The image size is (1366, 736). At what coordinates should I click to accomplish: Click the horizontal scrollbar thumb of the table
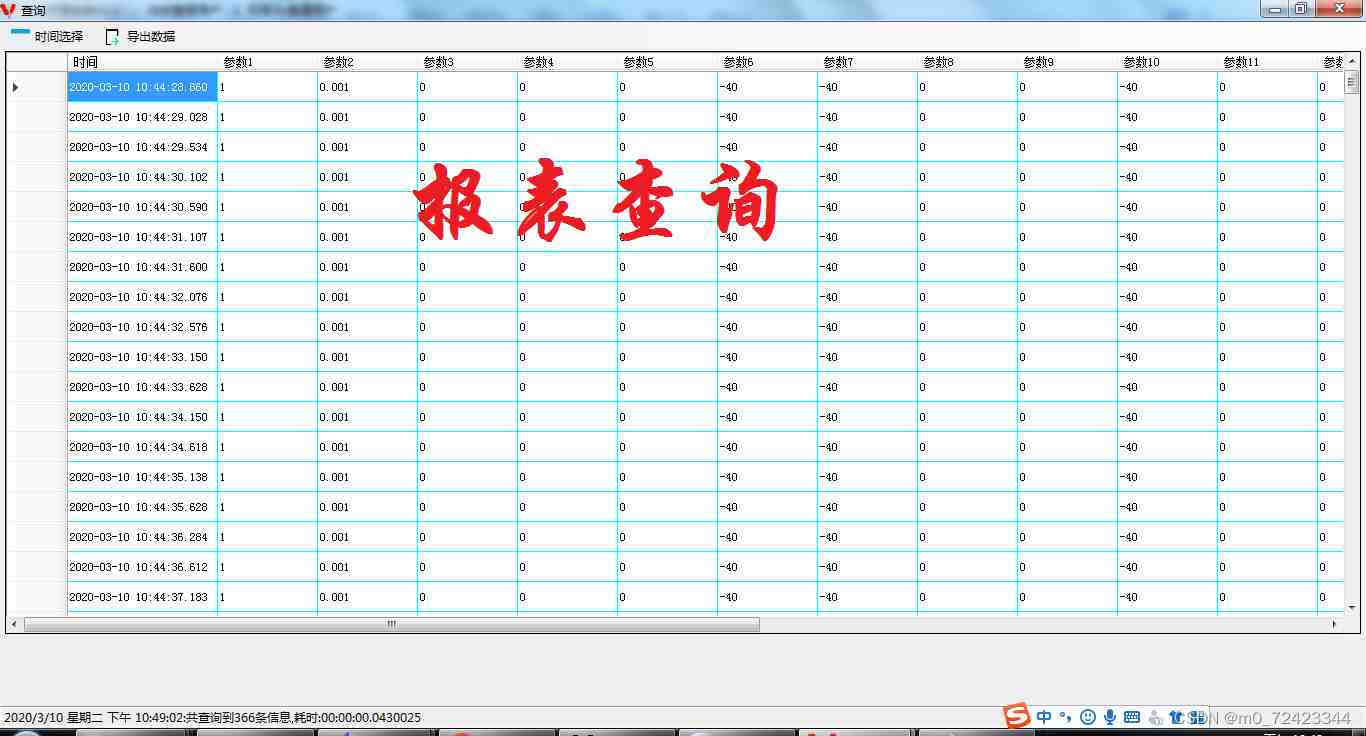[x=391, y=624]
